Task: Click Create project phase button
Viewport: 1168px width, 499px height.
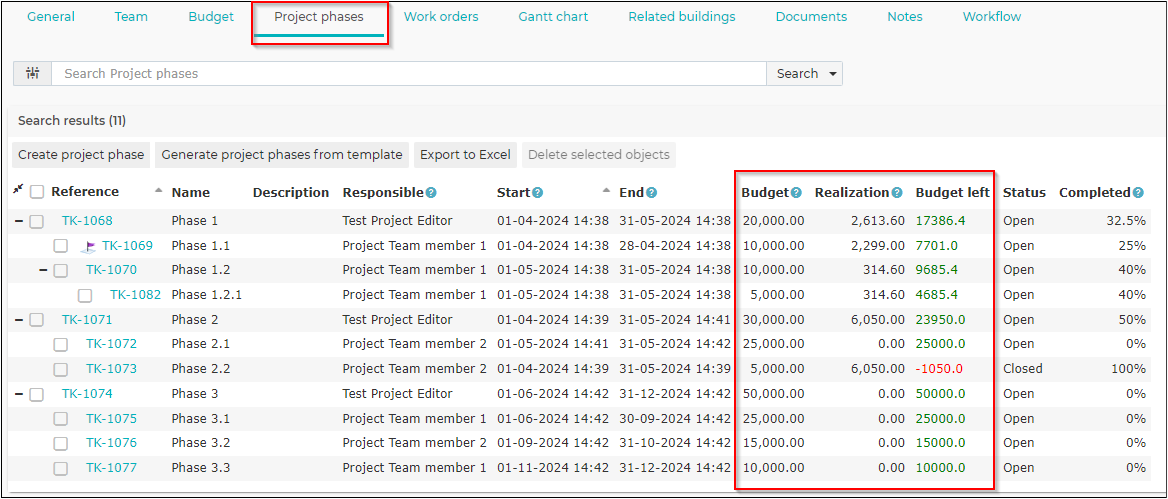Action: [81, 155]
